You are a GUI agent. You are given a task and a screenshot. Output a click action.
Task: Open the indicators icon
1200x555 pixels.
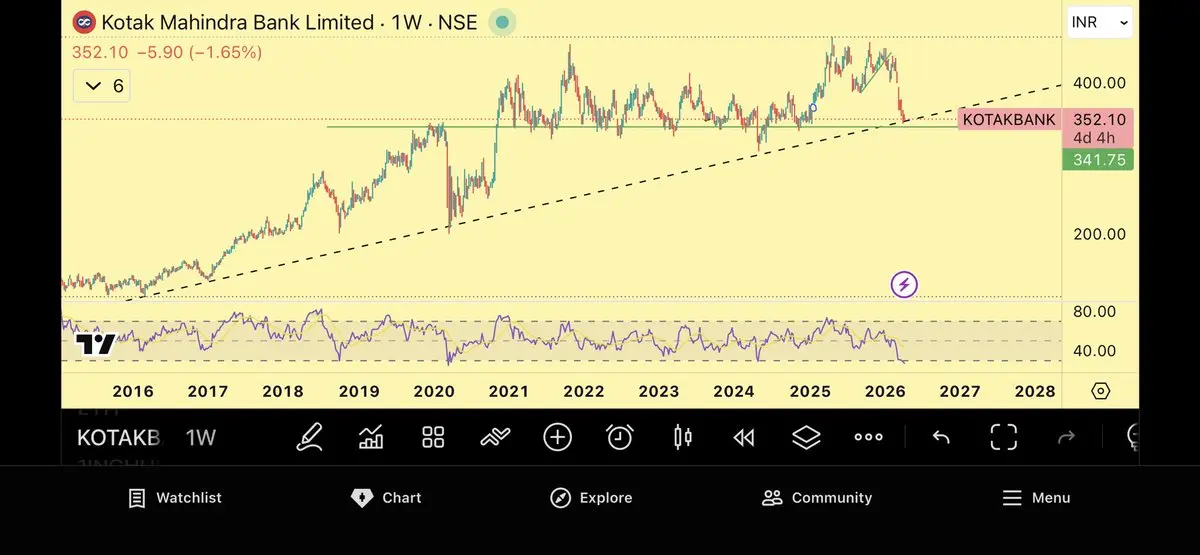click(x=495, y=437)
